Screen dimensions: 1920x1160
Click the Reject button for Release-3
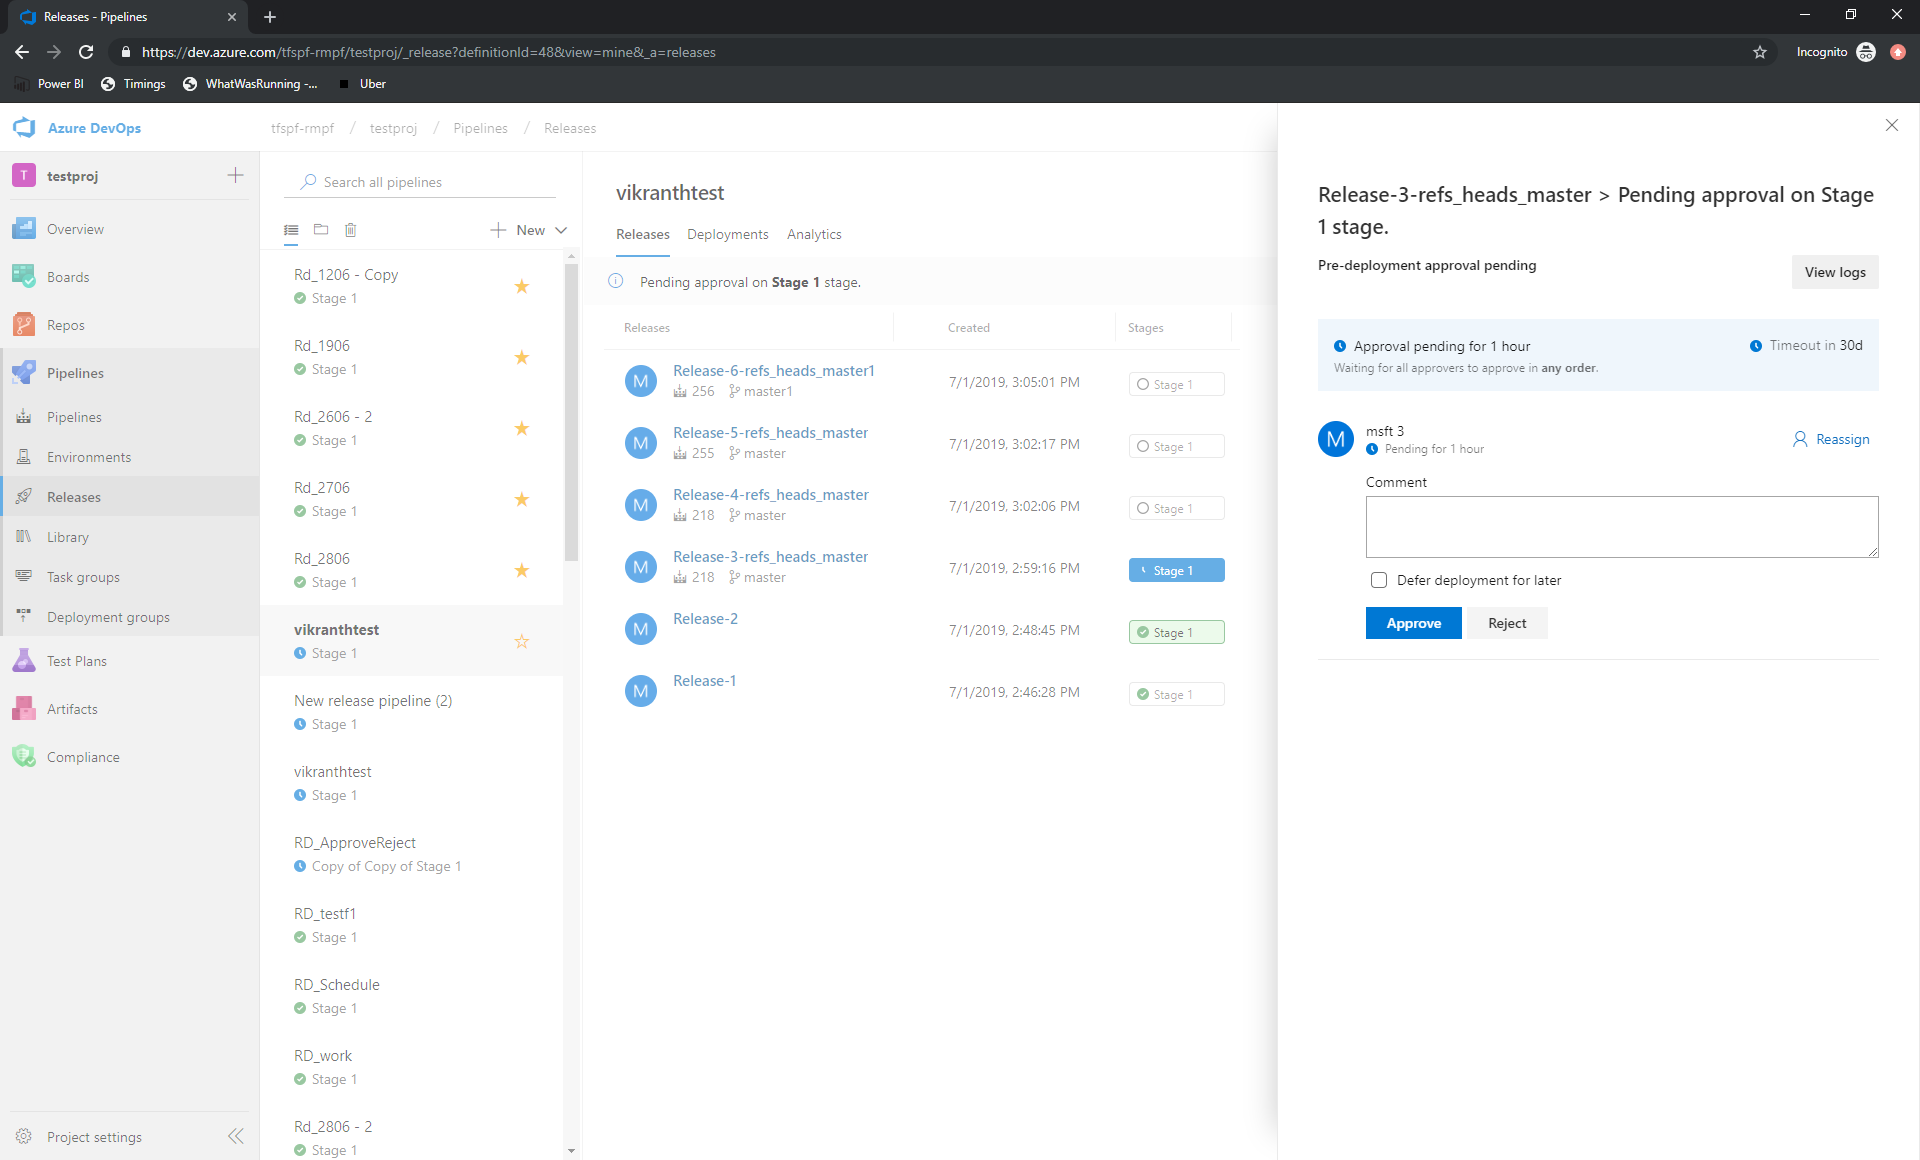click(x=1506, y=623)
